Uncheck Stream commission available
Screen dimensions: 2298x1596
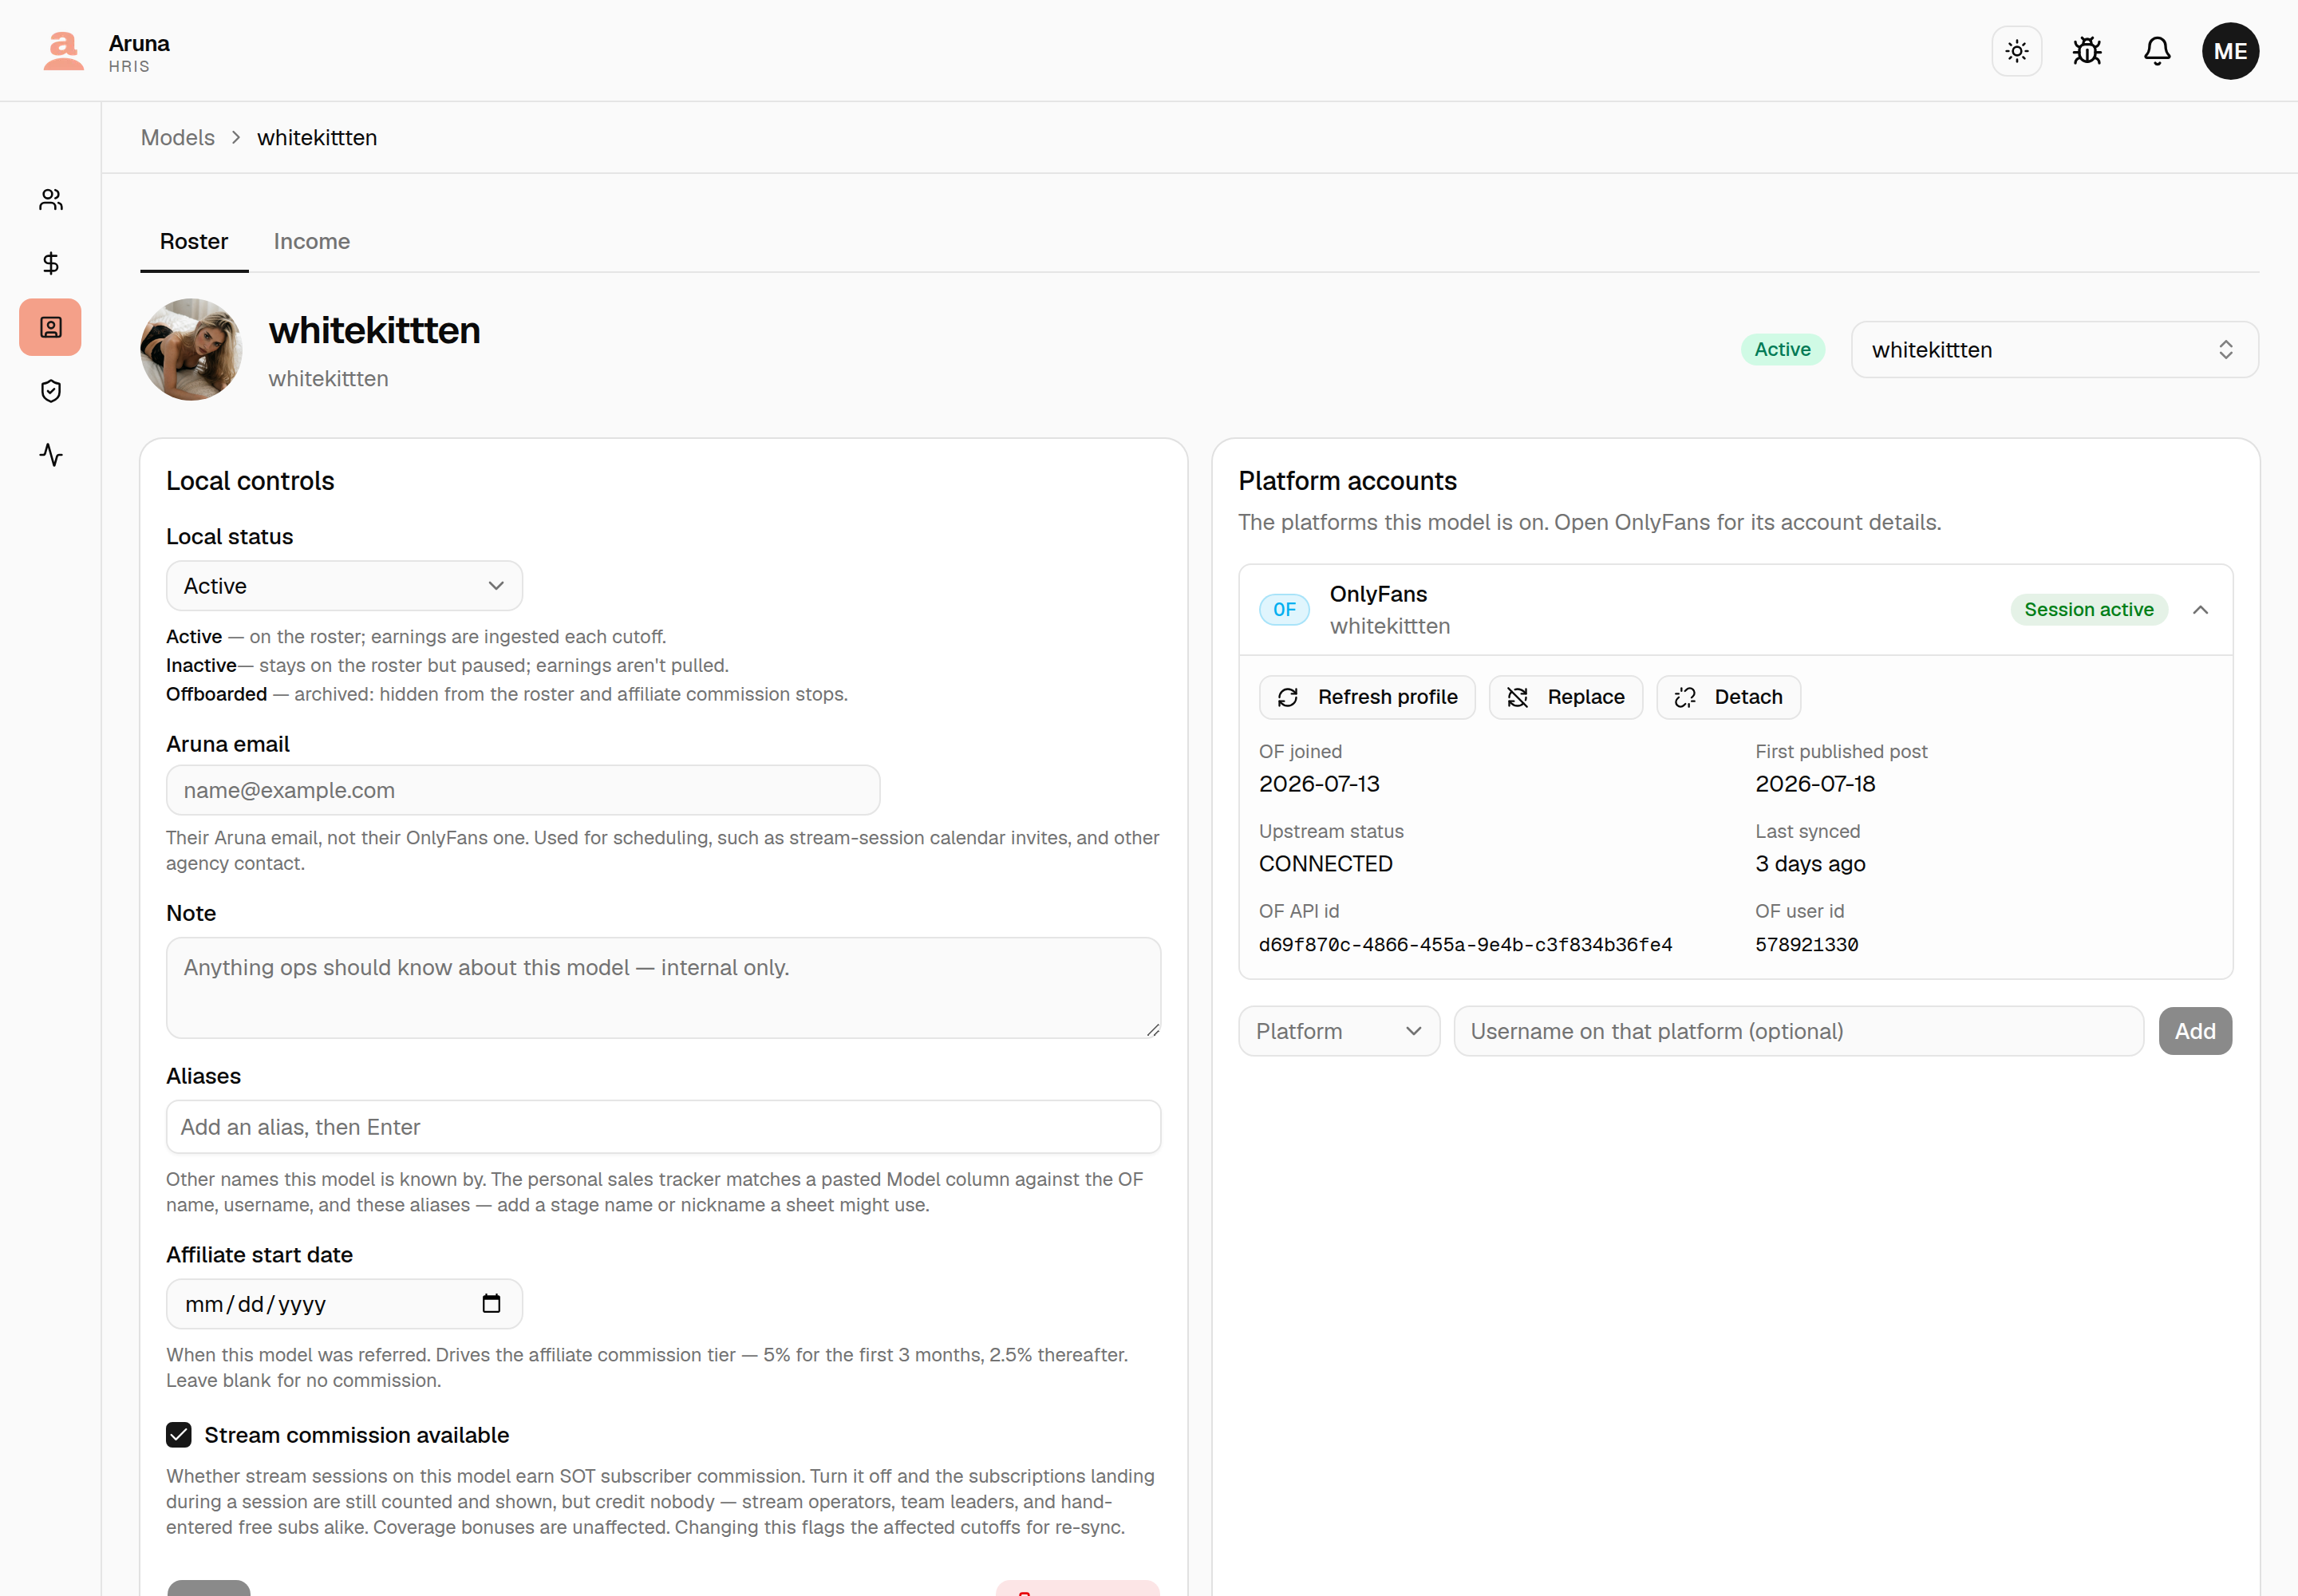coord(179,1435)
